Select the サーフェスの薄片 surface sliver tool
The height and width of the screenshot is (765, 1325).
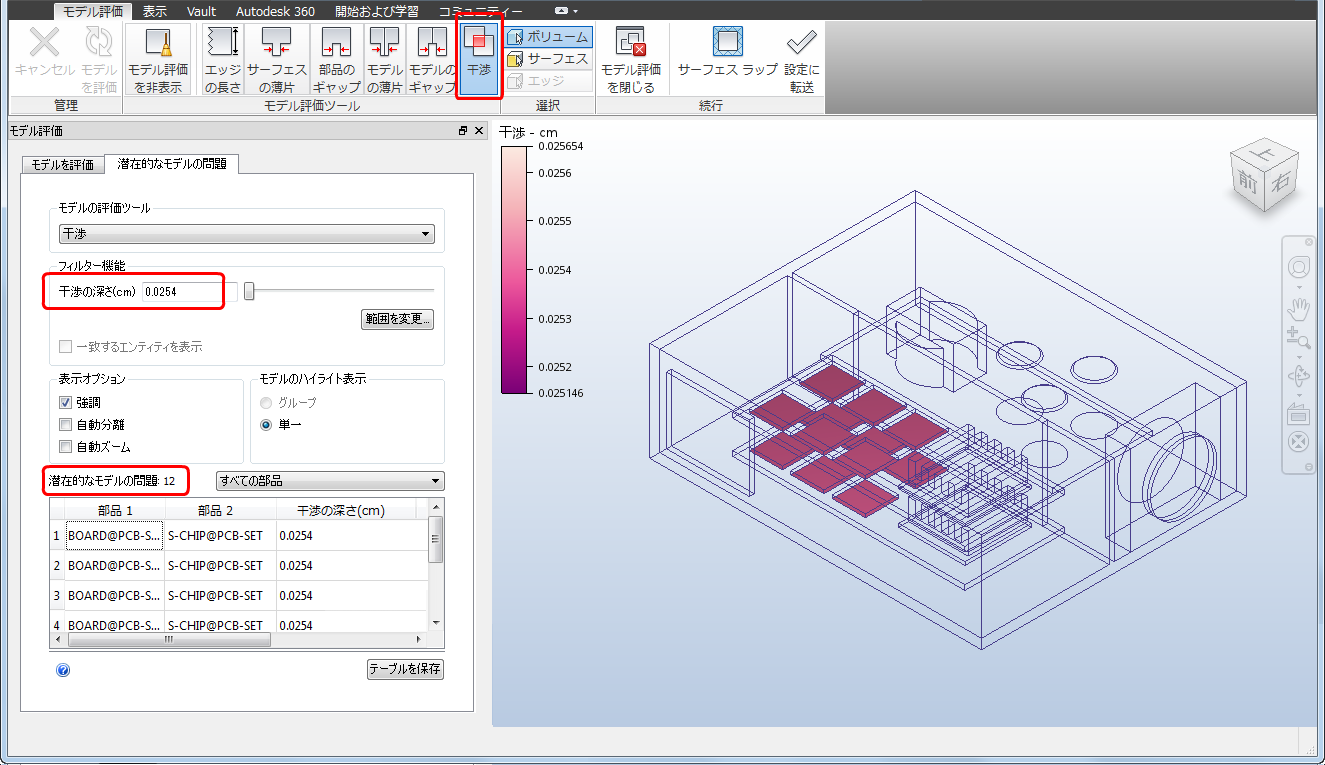pos(276,60)
